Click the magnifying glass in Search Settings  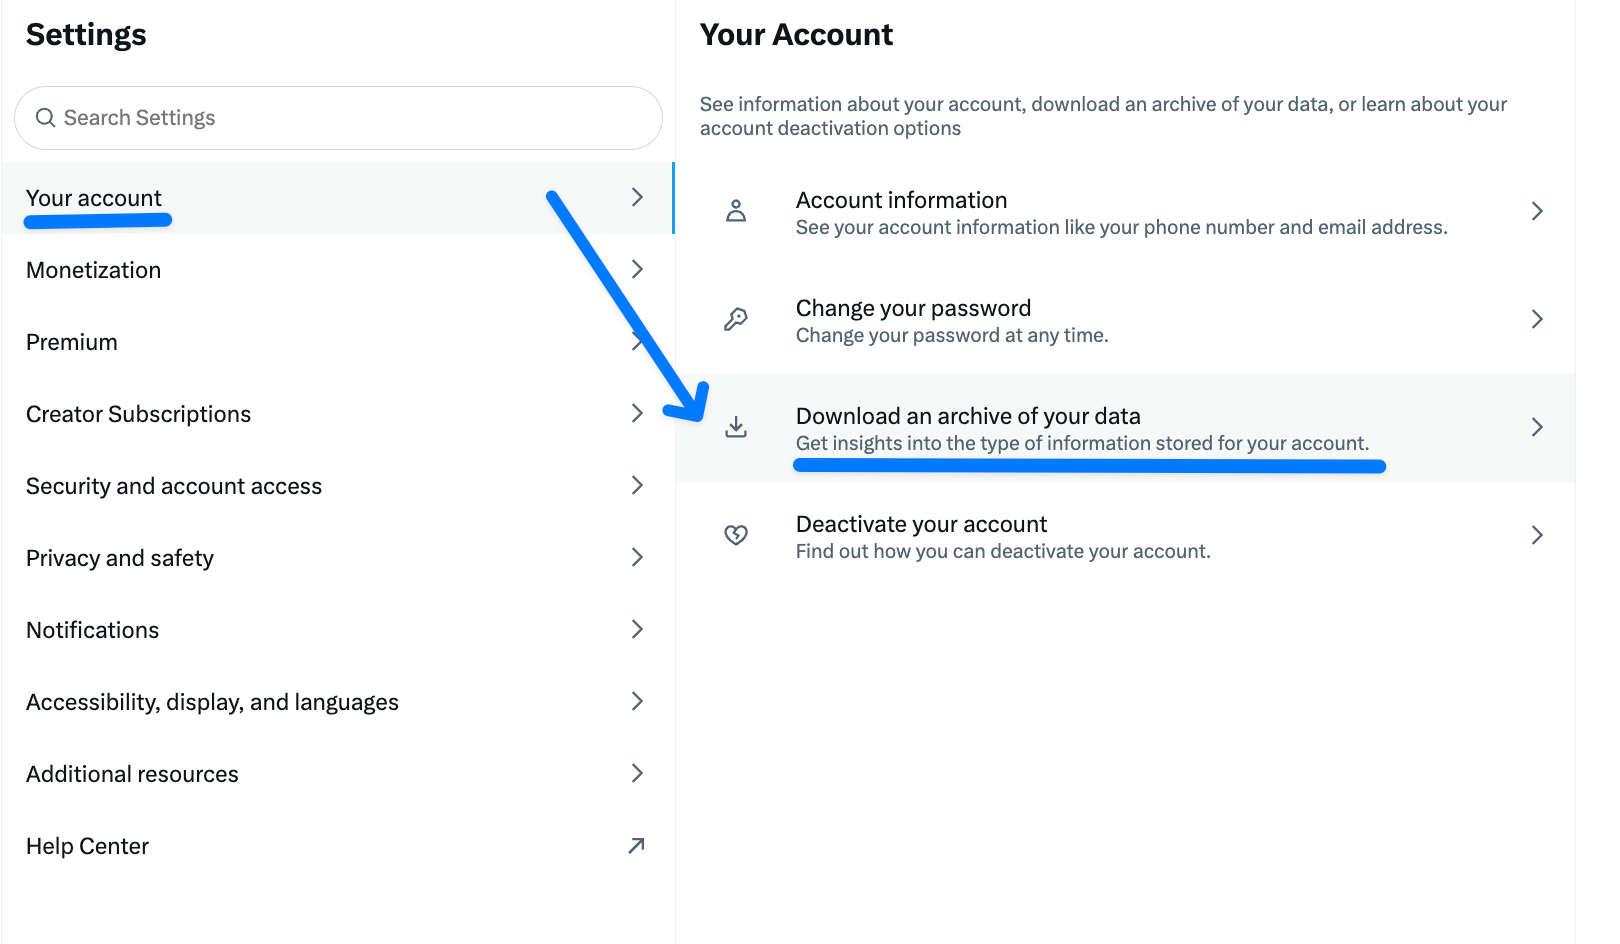point(45,117)
